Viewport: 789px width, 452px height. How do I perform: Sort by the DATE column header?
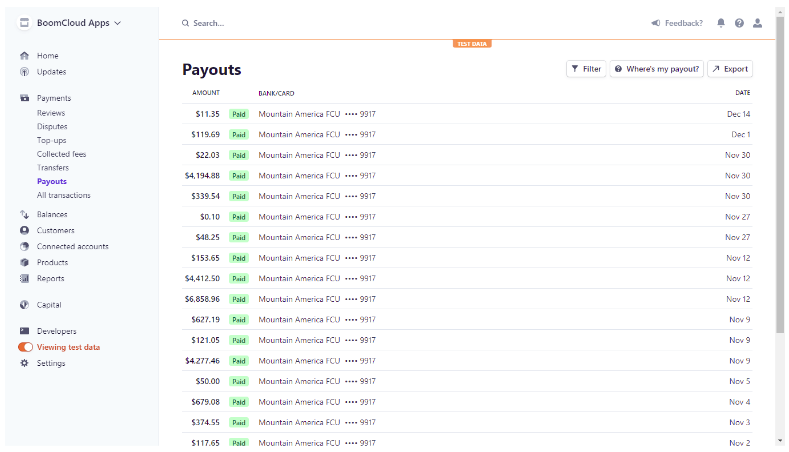tap(743, 93)
